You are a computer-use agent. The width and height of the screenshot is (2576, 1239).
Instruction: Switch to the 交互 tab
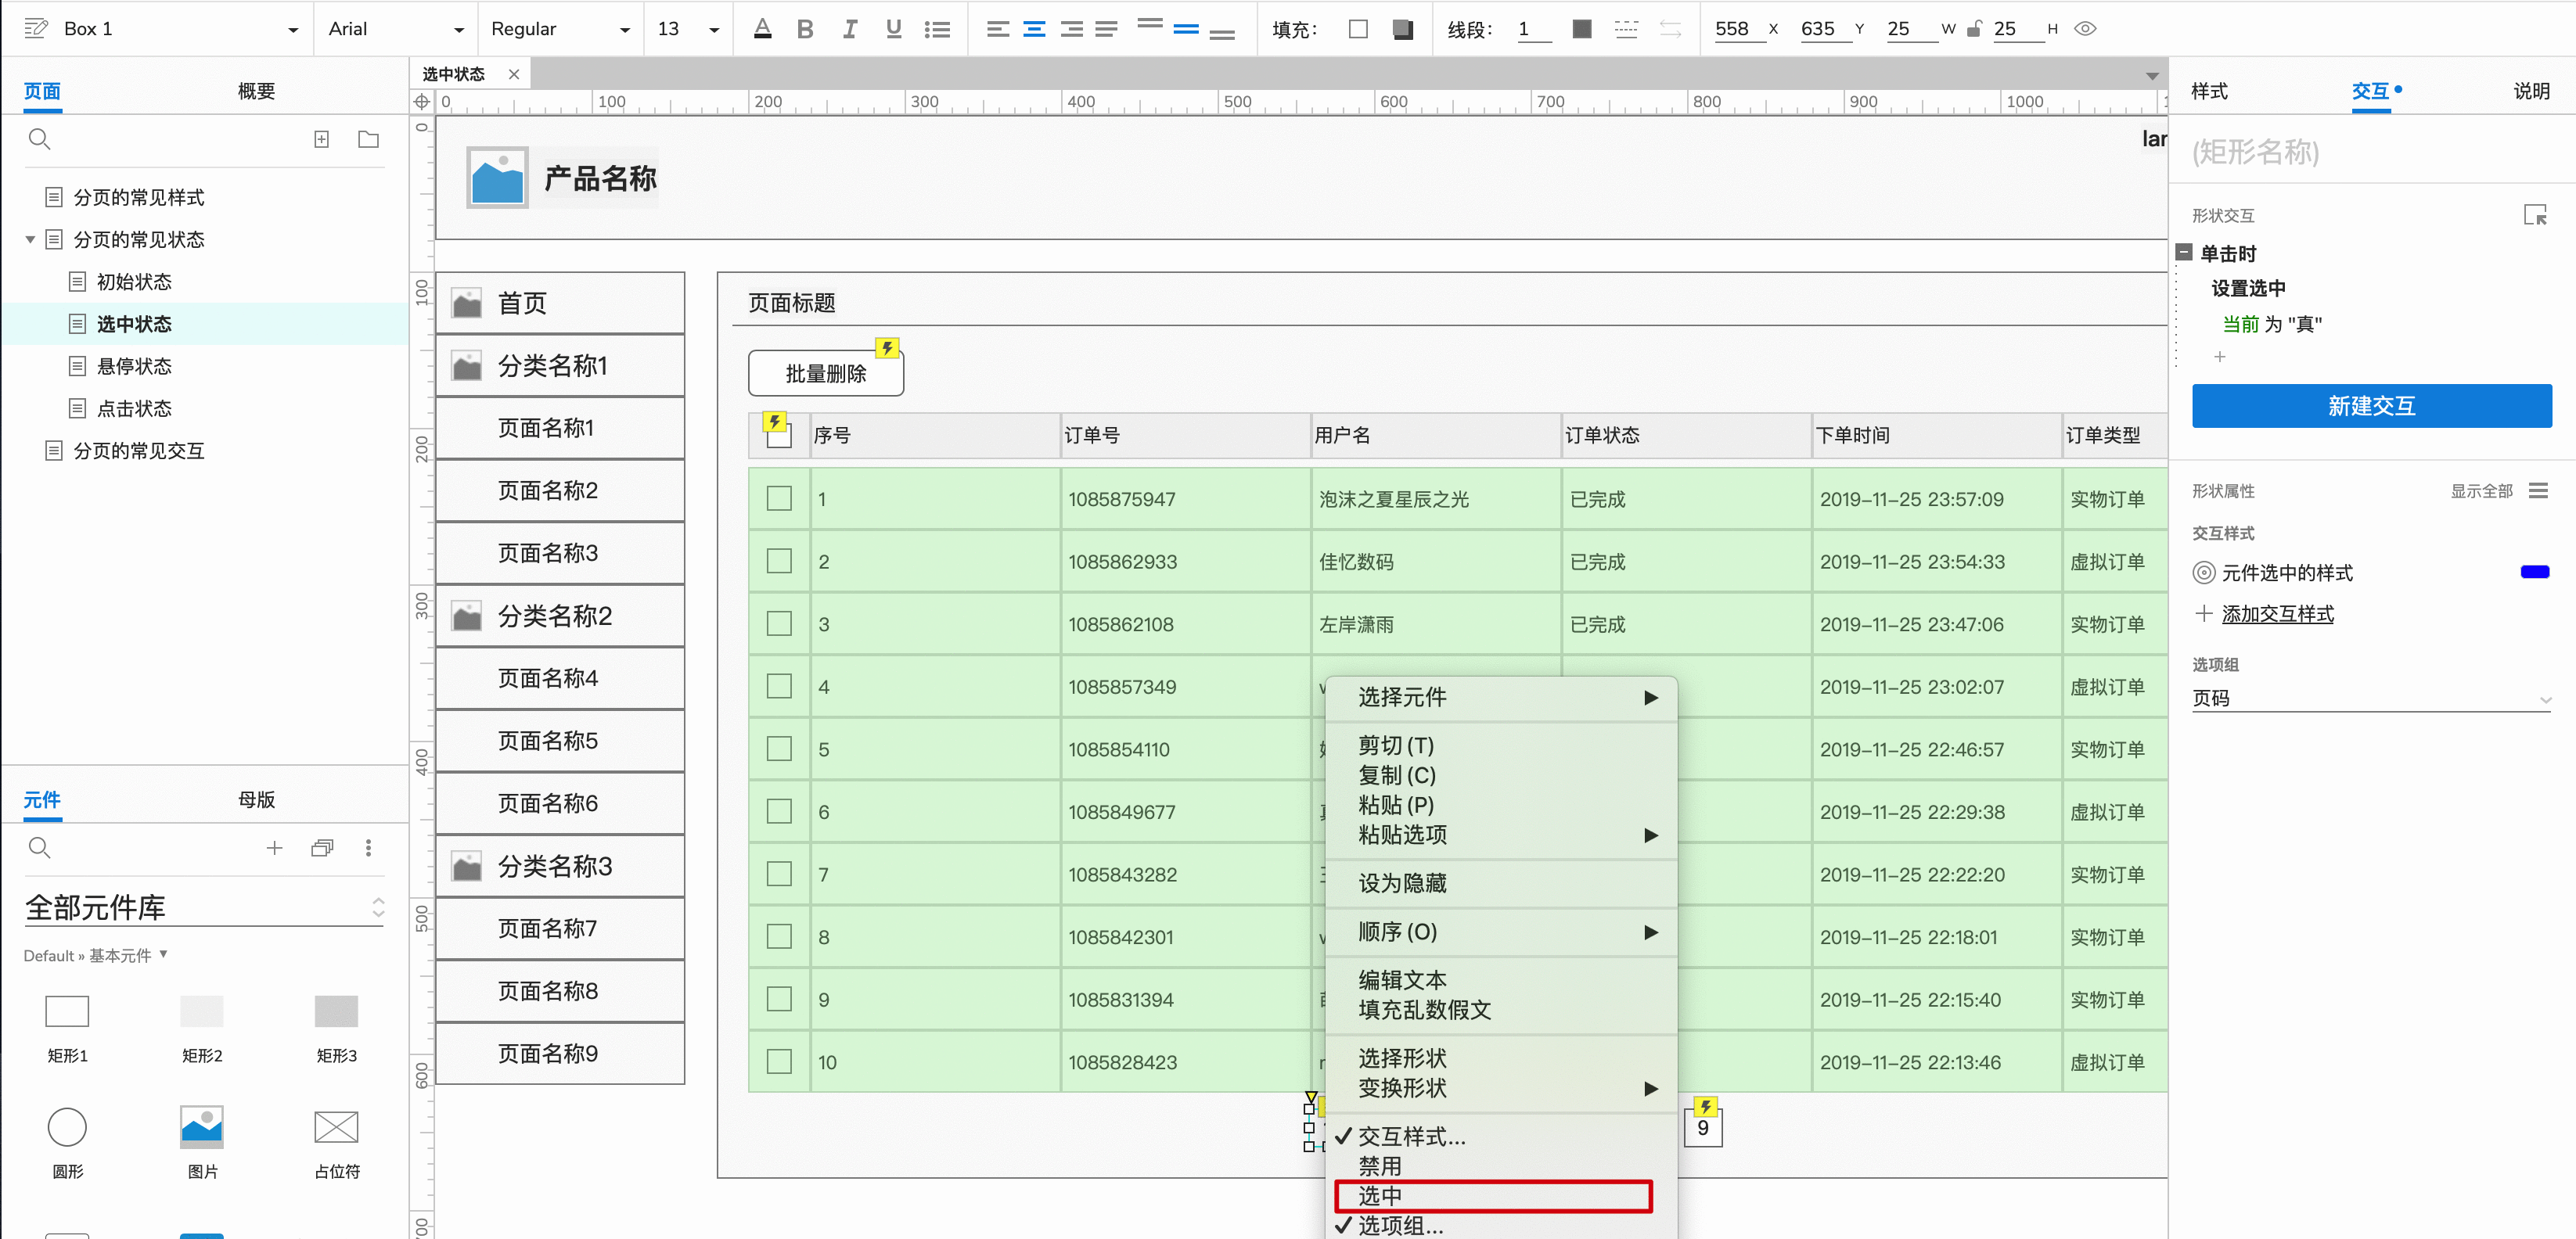click(2370, 91)
